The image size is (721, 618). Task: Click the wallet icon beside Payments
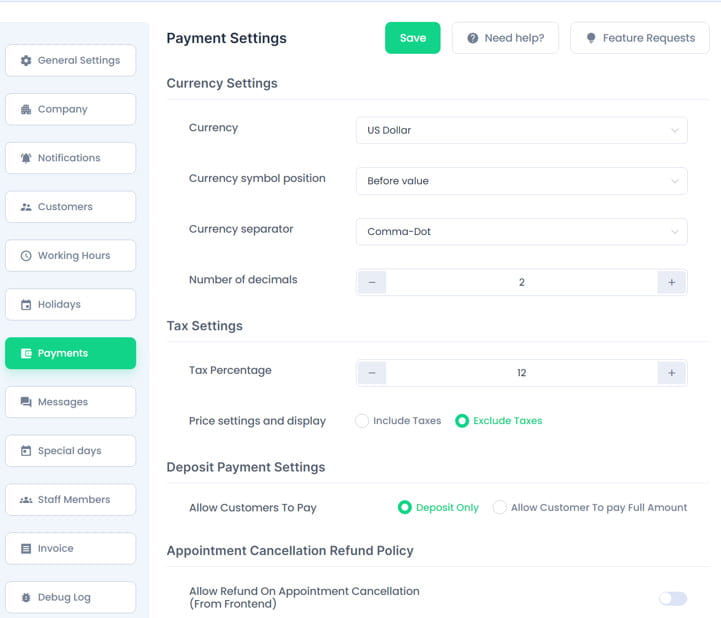[26, 353]
